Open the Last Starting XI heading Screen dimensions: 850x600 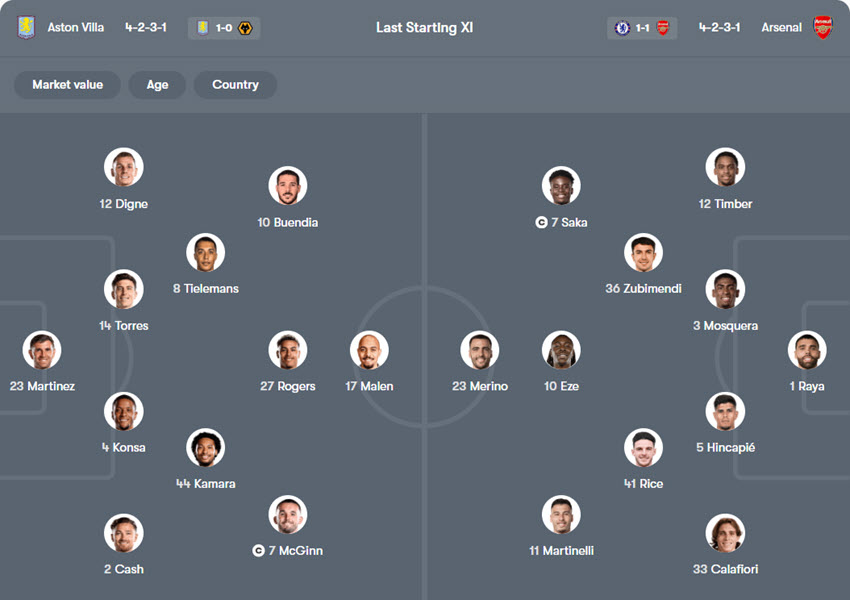click(x=425, y=28)
